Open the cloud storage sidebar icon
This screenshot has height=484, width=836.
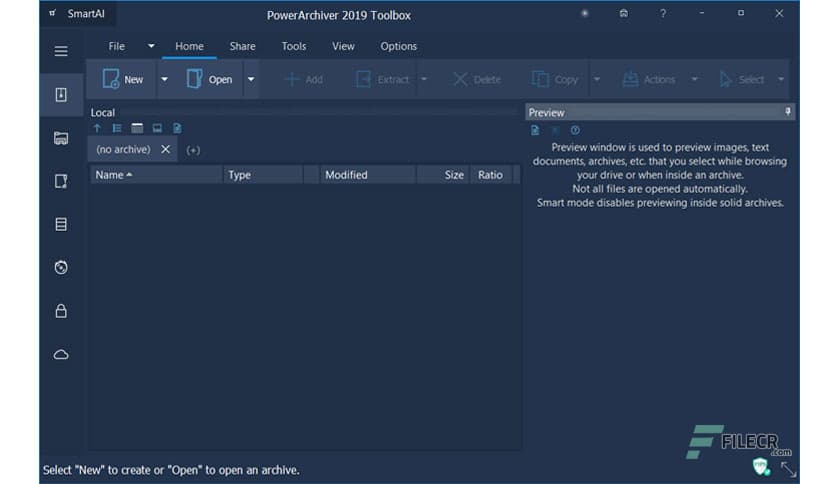(x=61, y=354)
